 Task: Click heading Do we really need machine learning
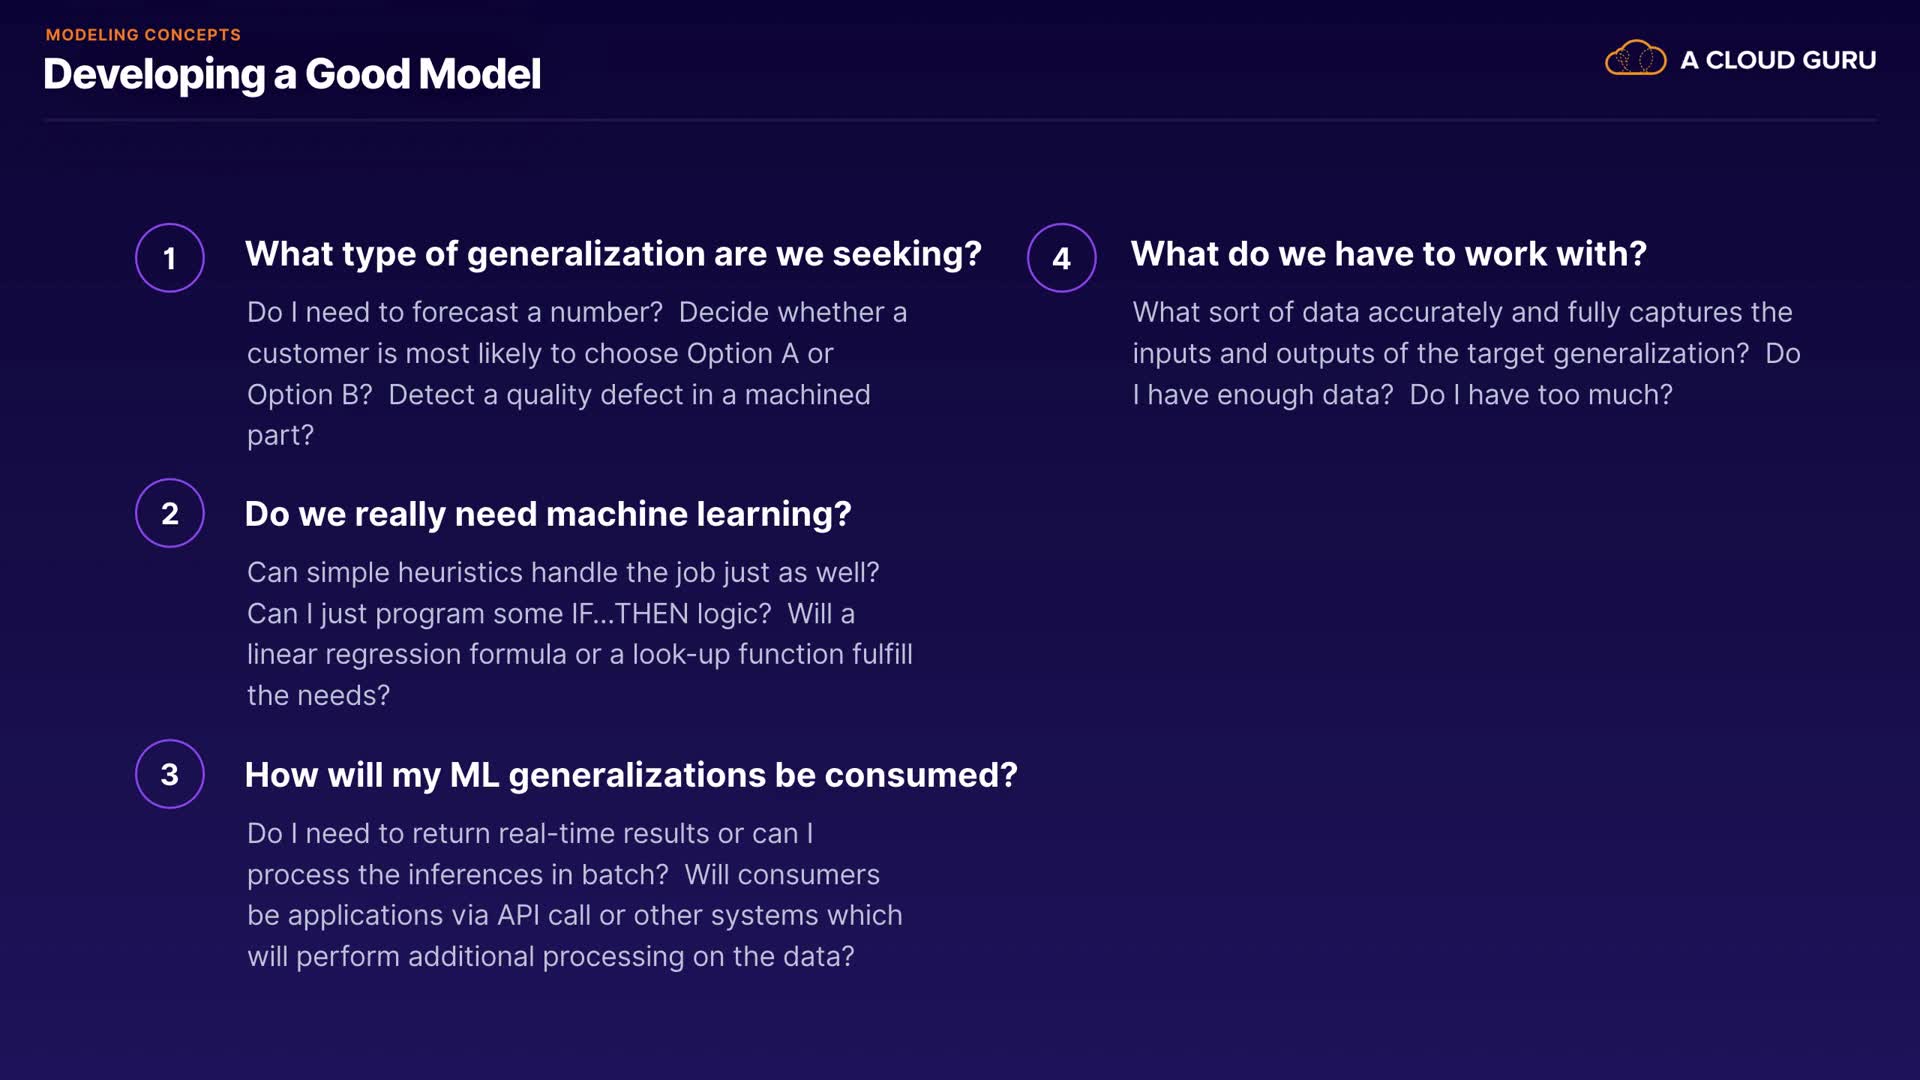click(x=548, y=514)
